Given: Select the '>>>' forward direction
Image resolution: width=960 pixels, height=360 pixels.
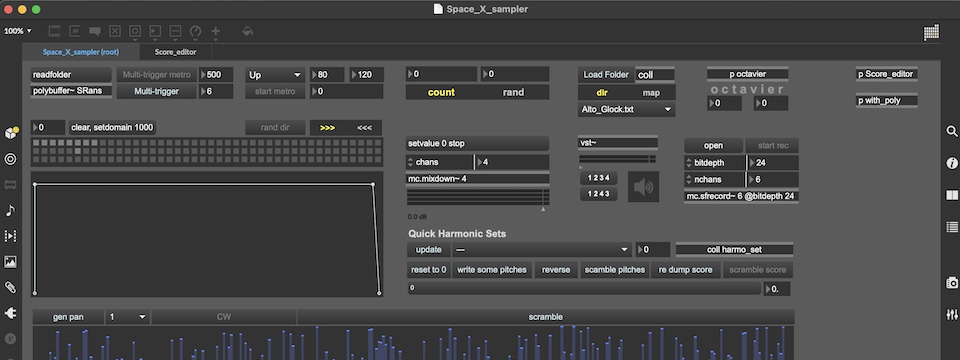Looking at the screenshot, I should (328, 128).
